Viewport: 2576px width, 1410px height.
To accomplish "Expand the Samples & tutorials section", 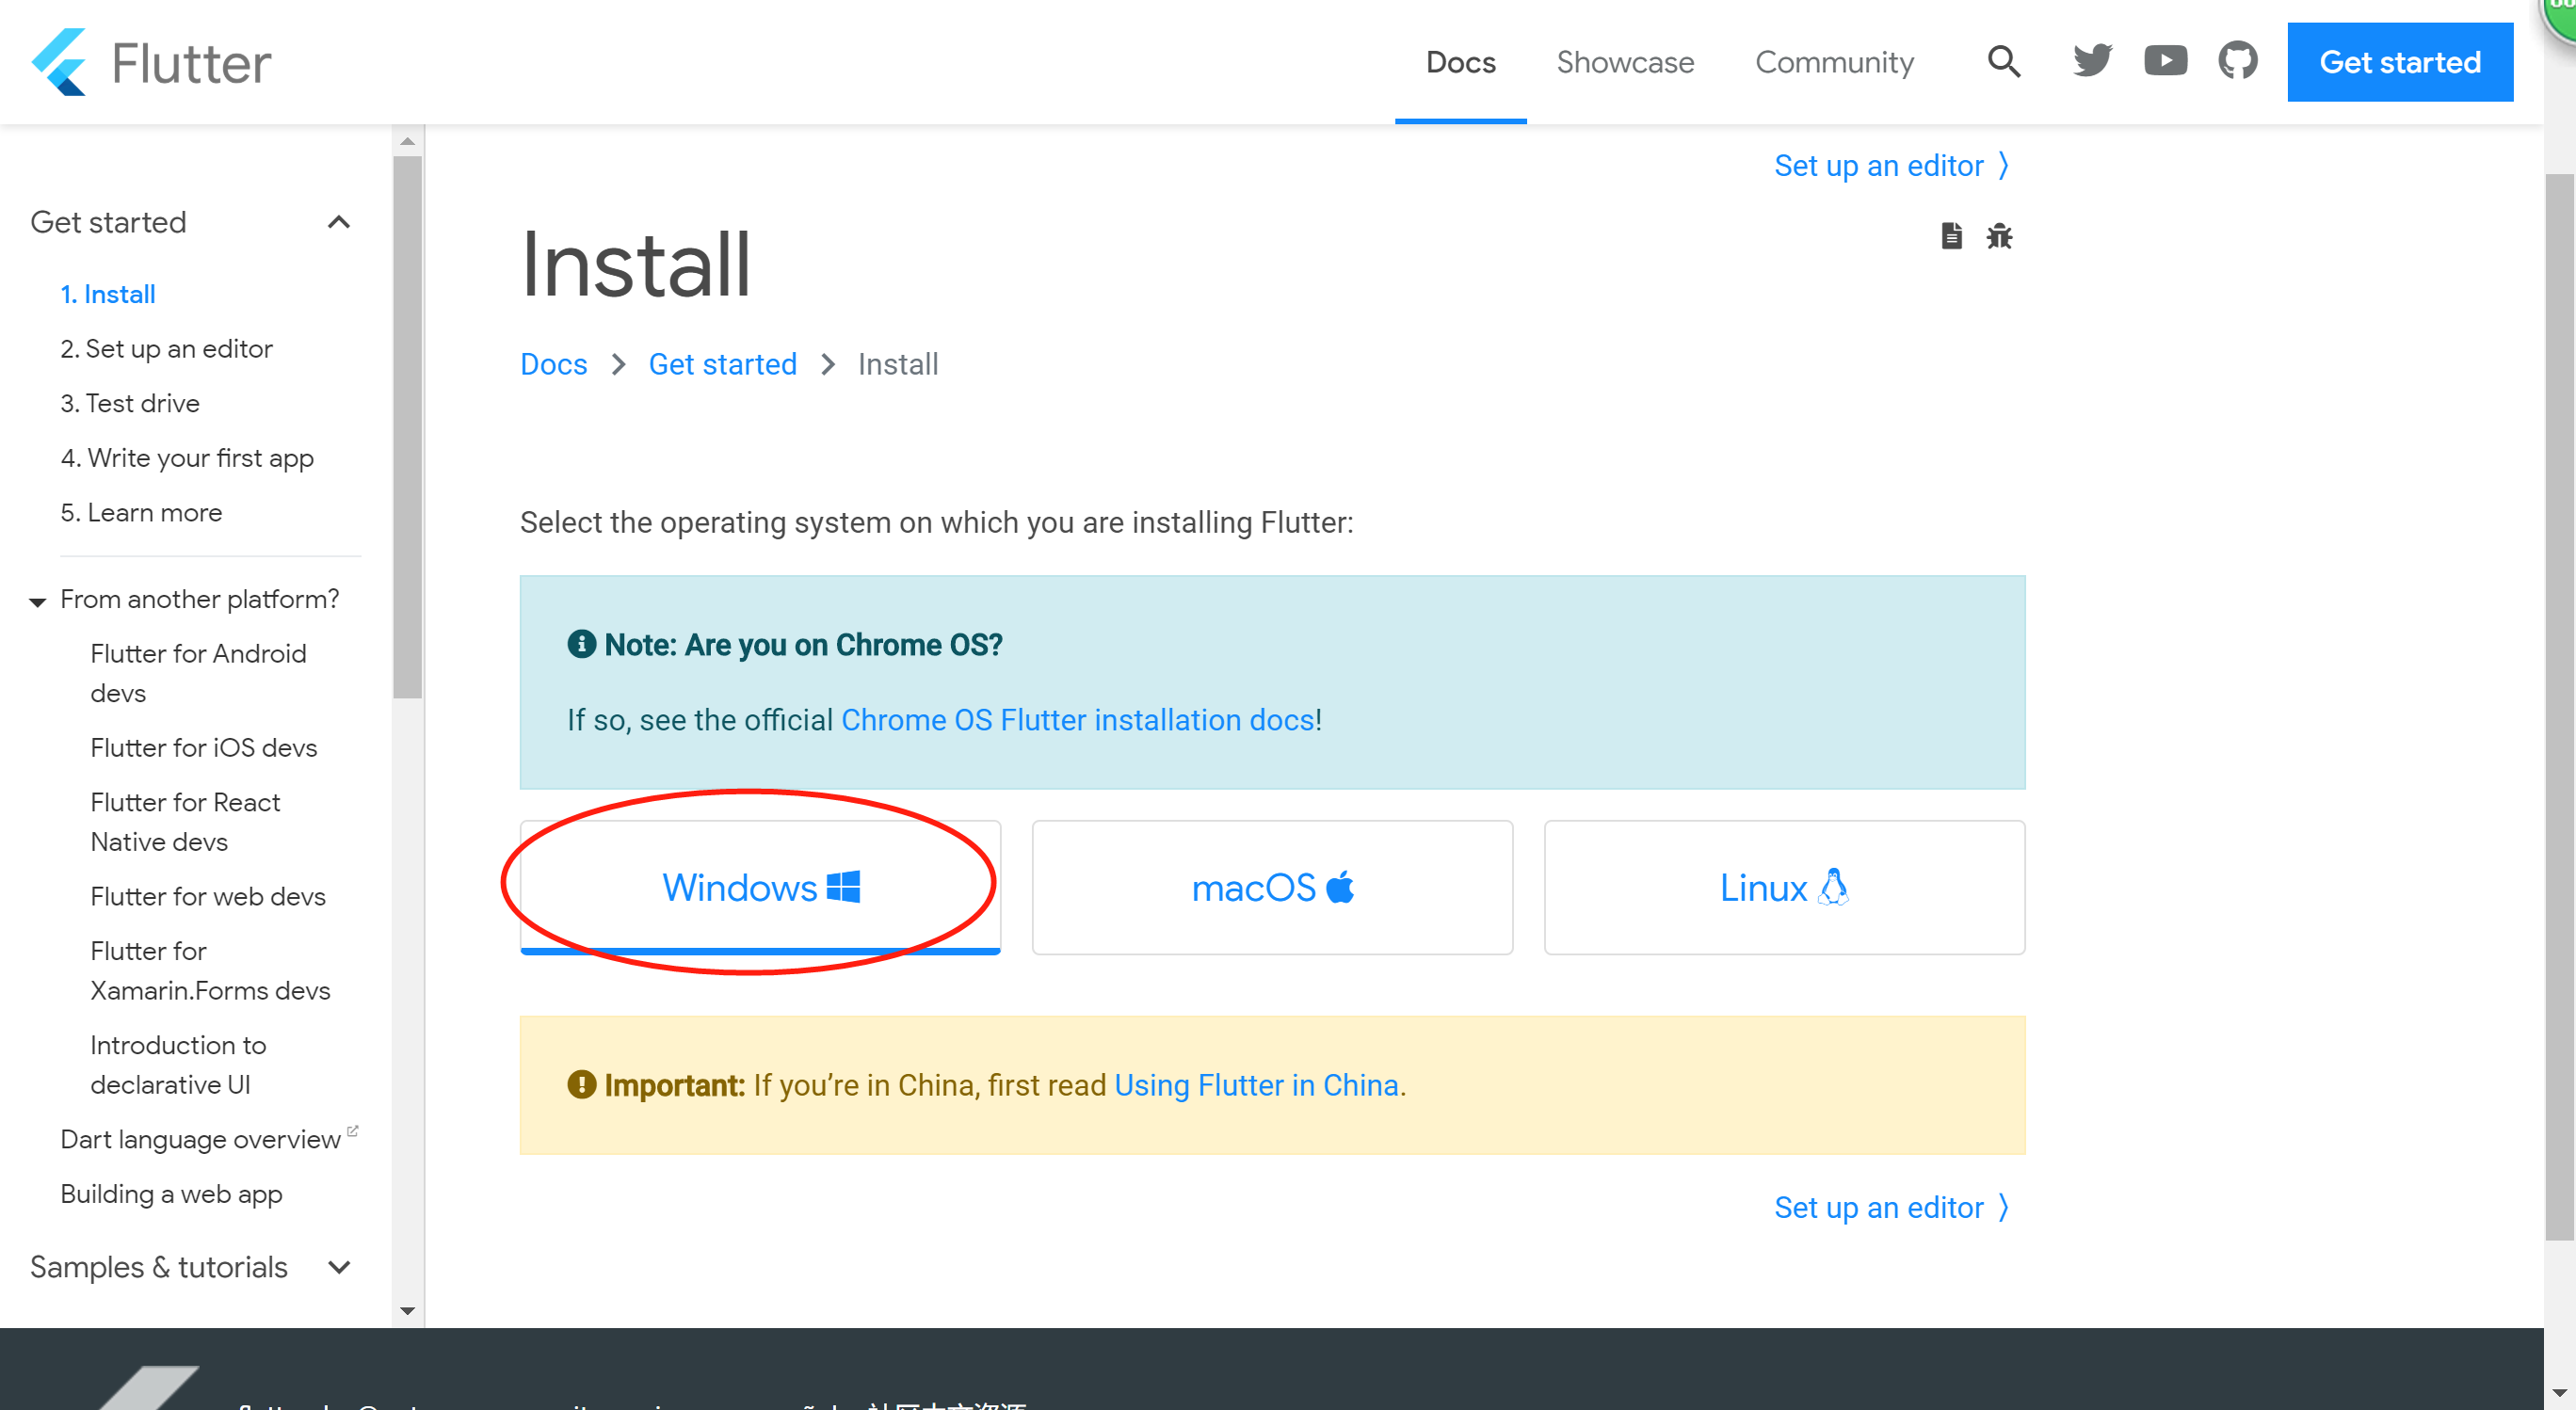I will click(x=339, y=1267).
